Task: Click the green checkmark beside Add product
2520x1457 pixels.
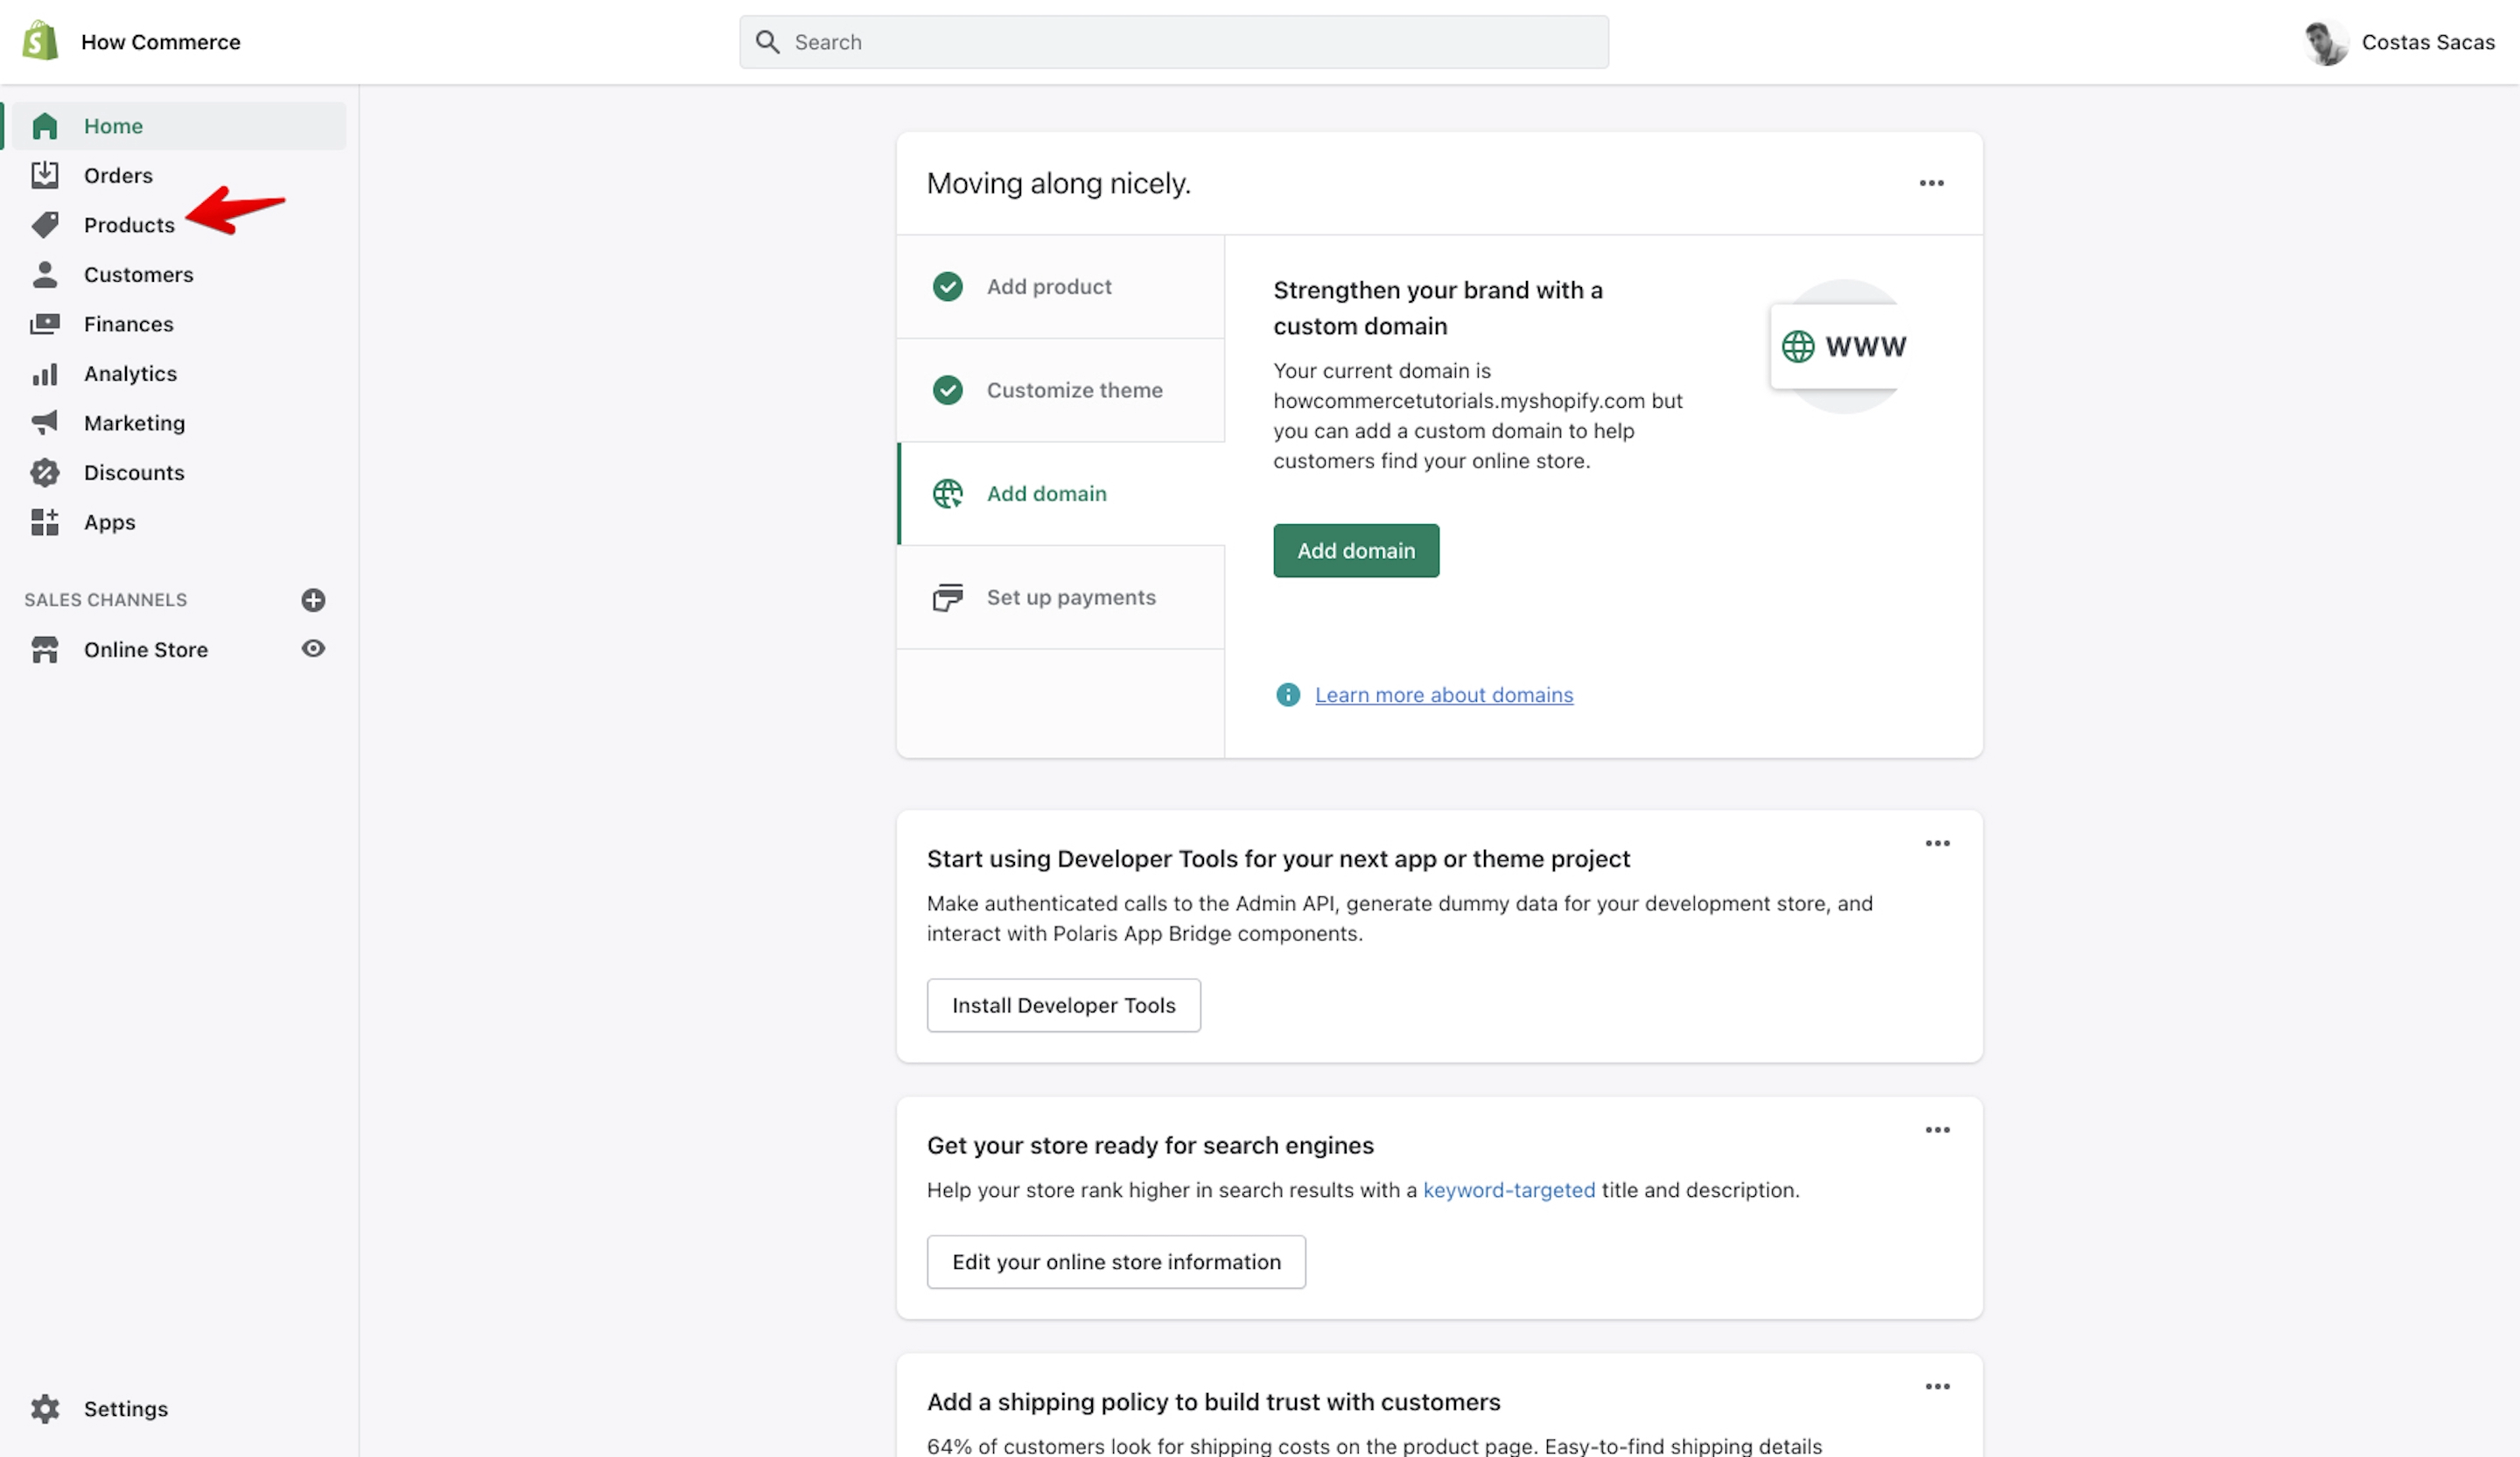Action: point(947,287)
